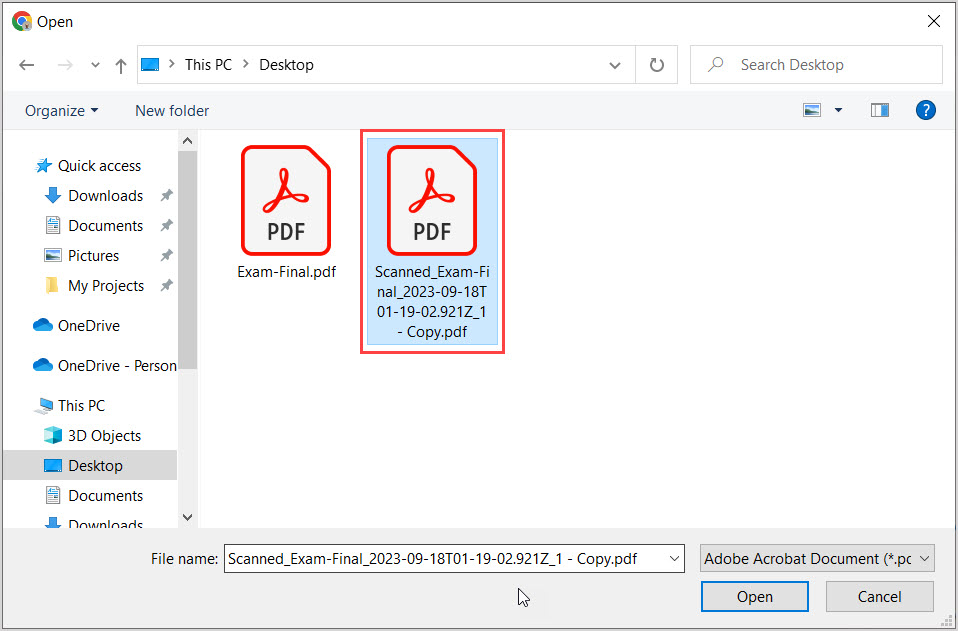Click the change view icon
Image resolution: width=958 pixels, height=631 pixels.
(813, 110)
